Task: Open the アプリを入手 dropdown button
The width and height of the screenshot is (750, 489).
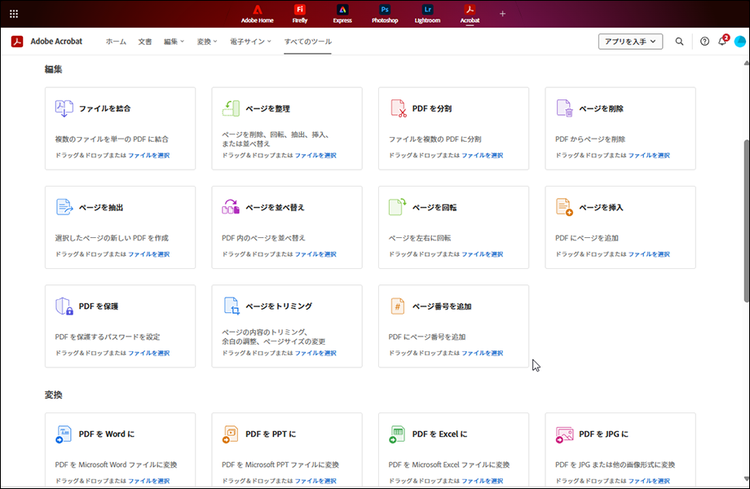Action: (630, 41)
